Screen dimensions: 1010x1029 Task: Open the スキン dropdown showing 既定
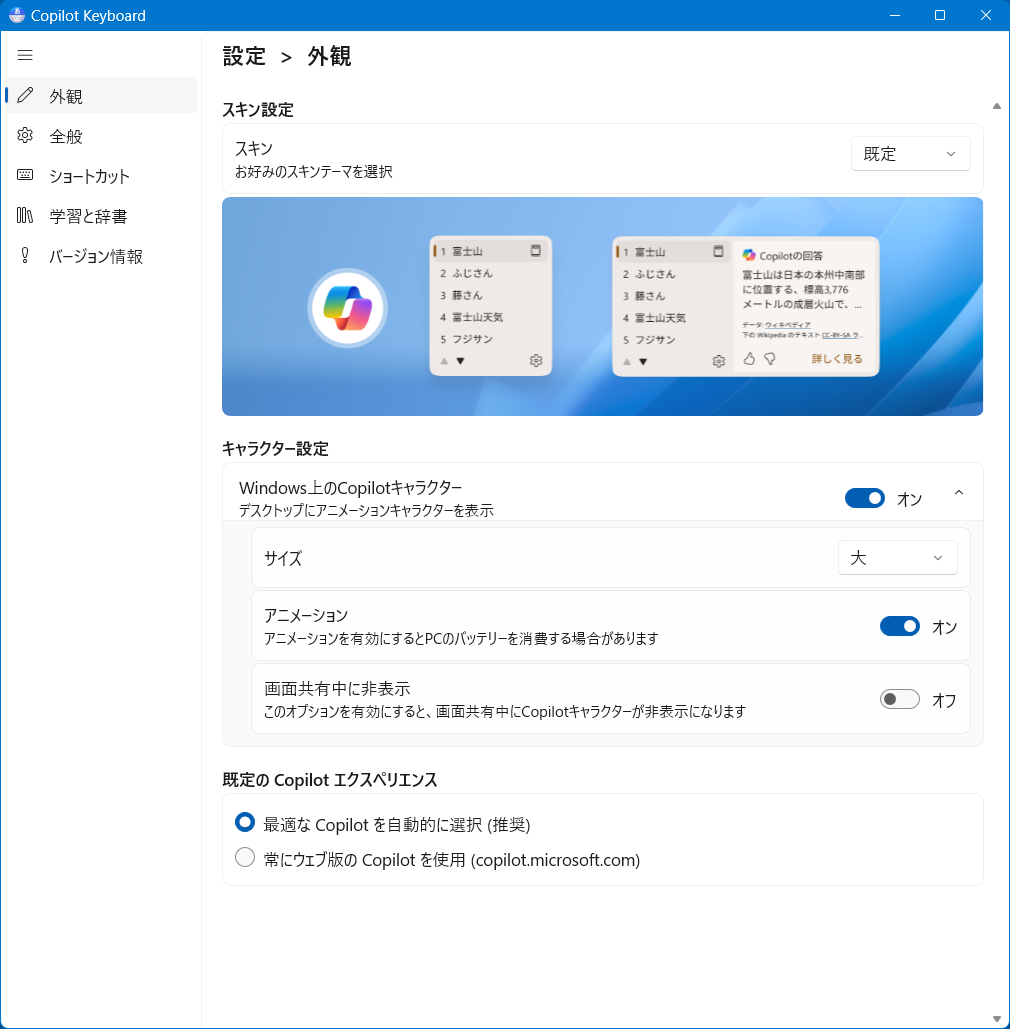tap(910, 154)
